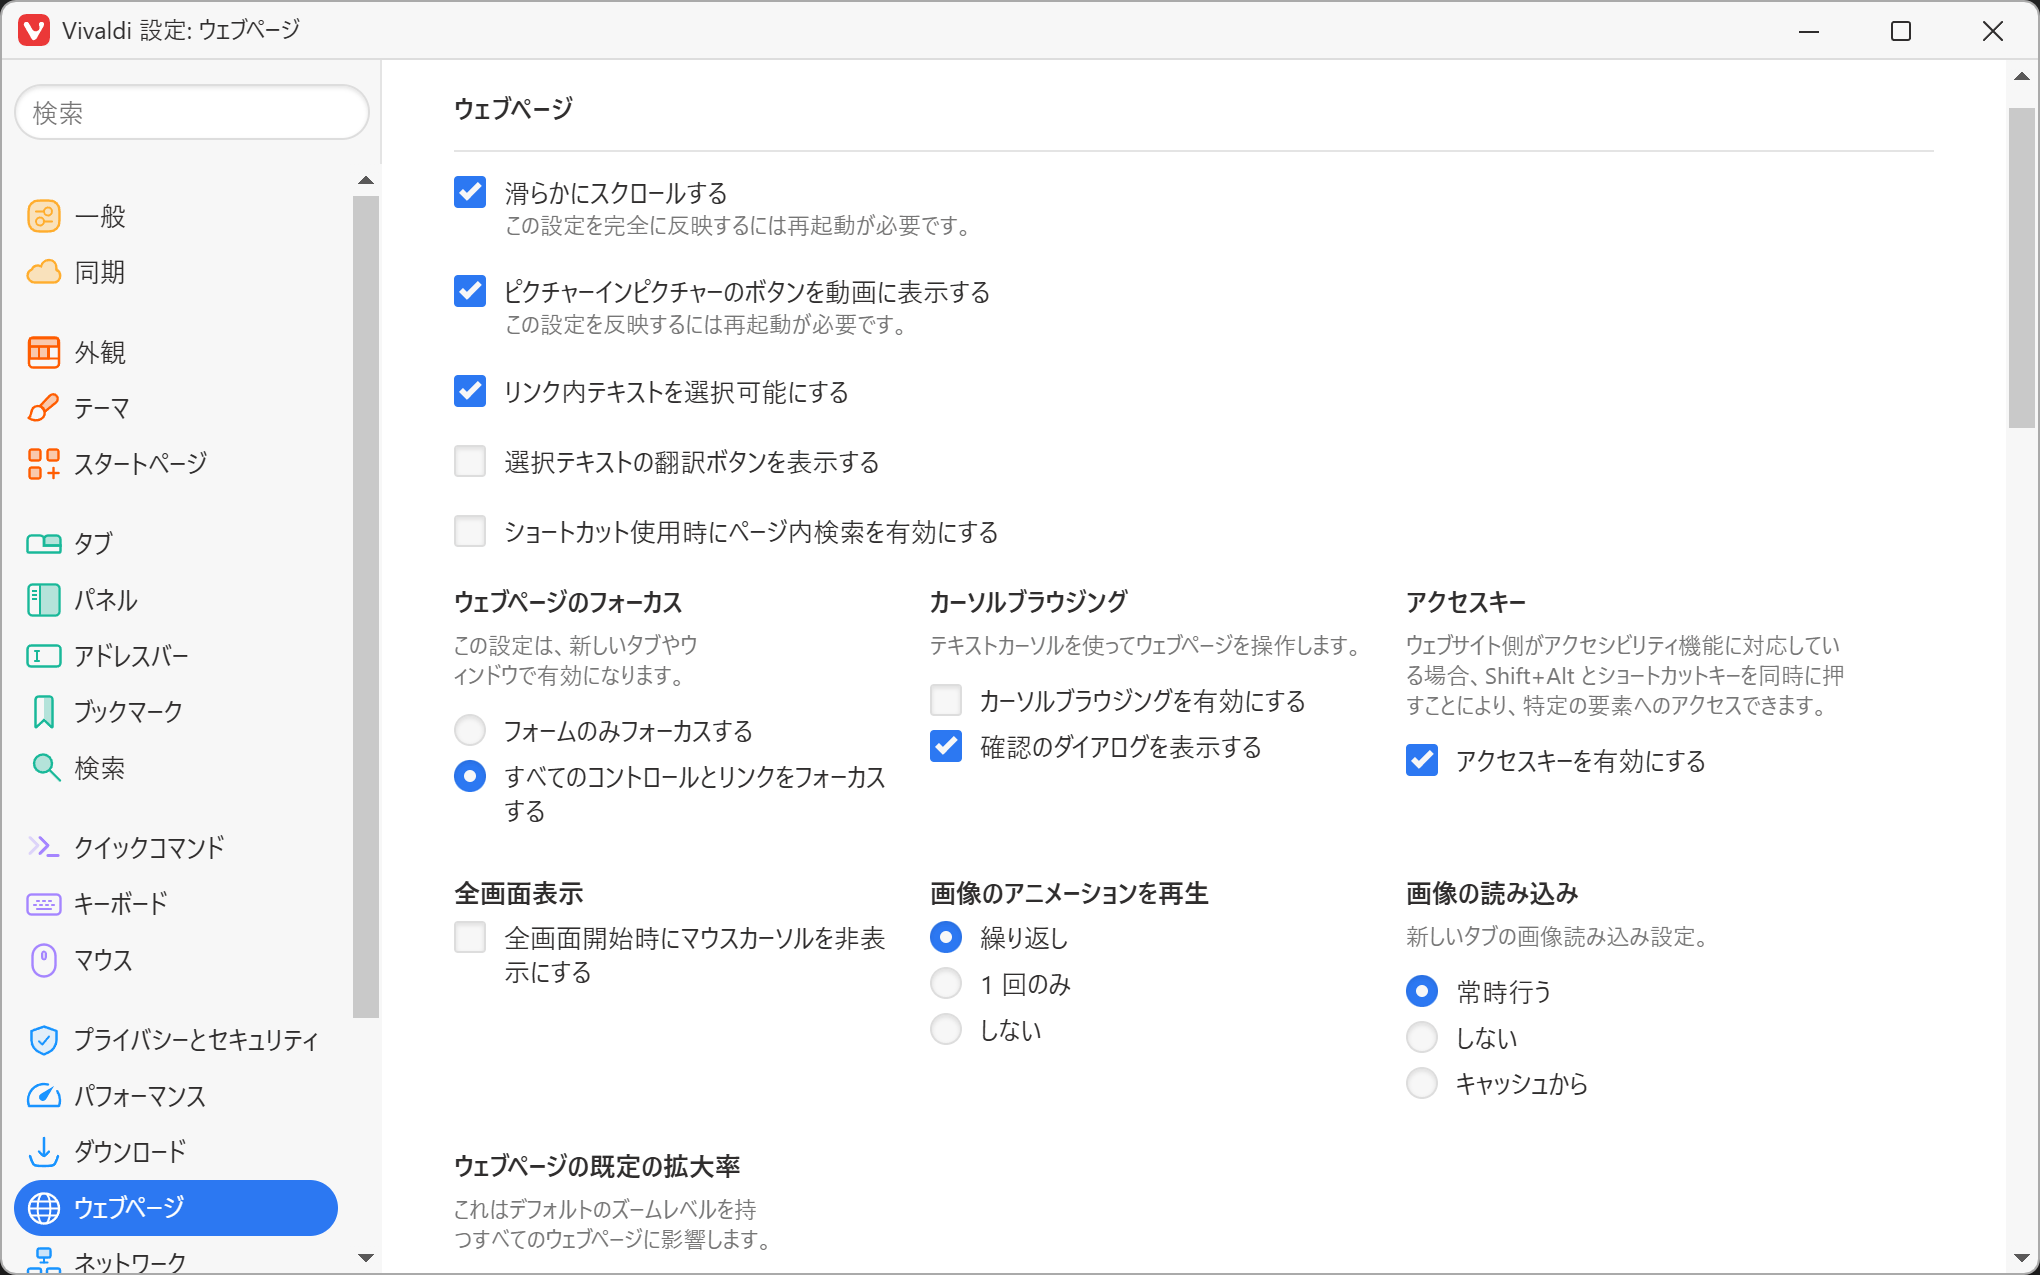Go to the キーボード settings section
The width and height of the screenshot is (2040, 1275).
pos(120,904)
